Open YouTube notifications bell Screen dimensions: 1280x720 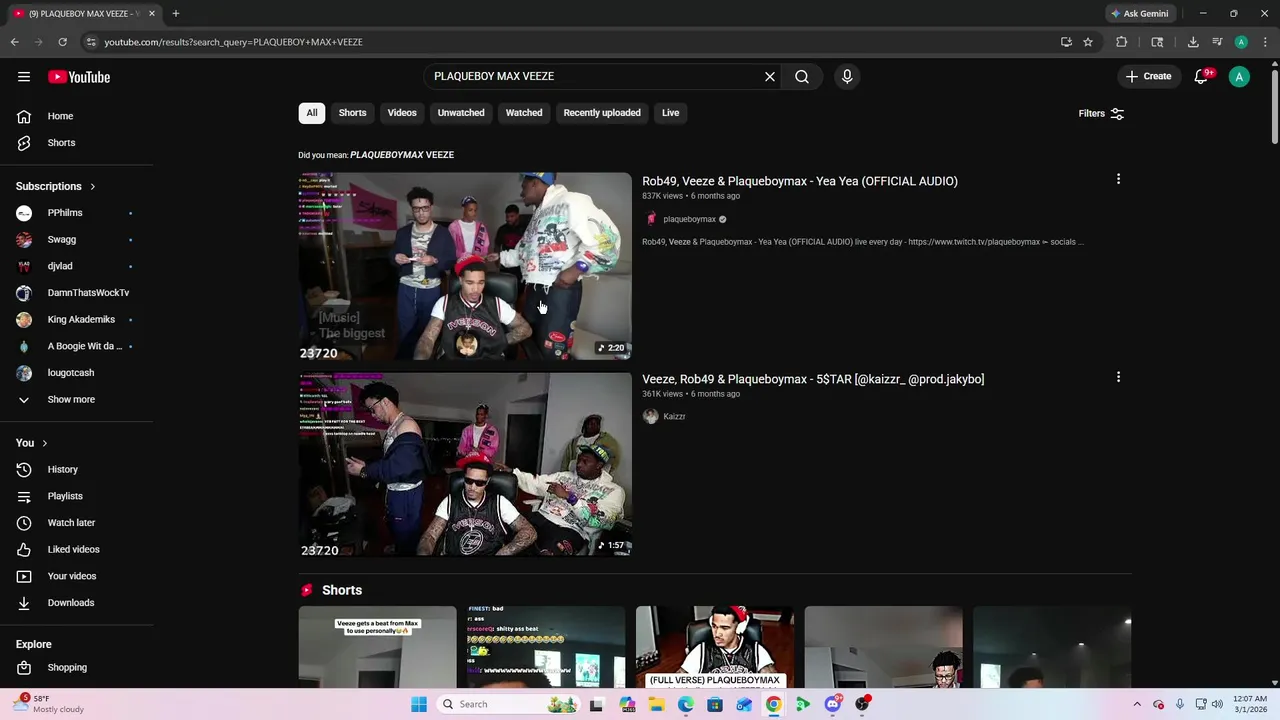pyautogui.click(x=1202, y=76)
